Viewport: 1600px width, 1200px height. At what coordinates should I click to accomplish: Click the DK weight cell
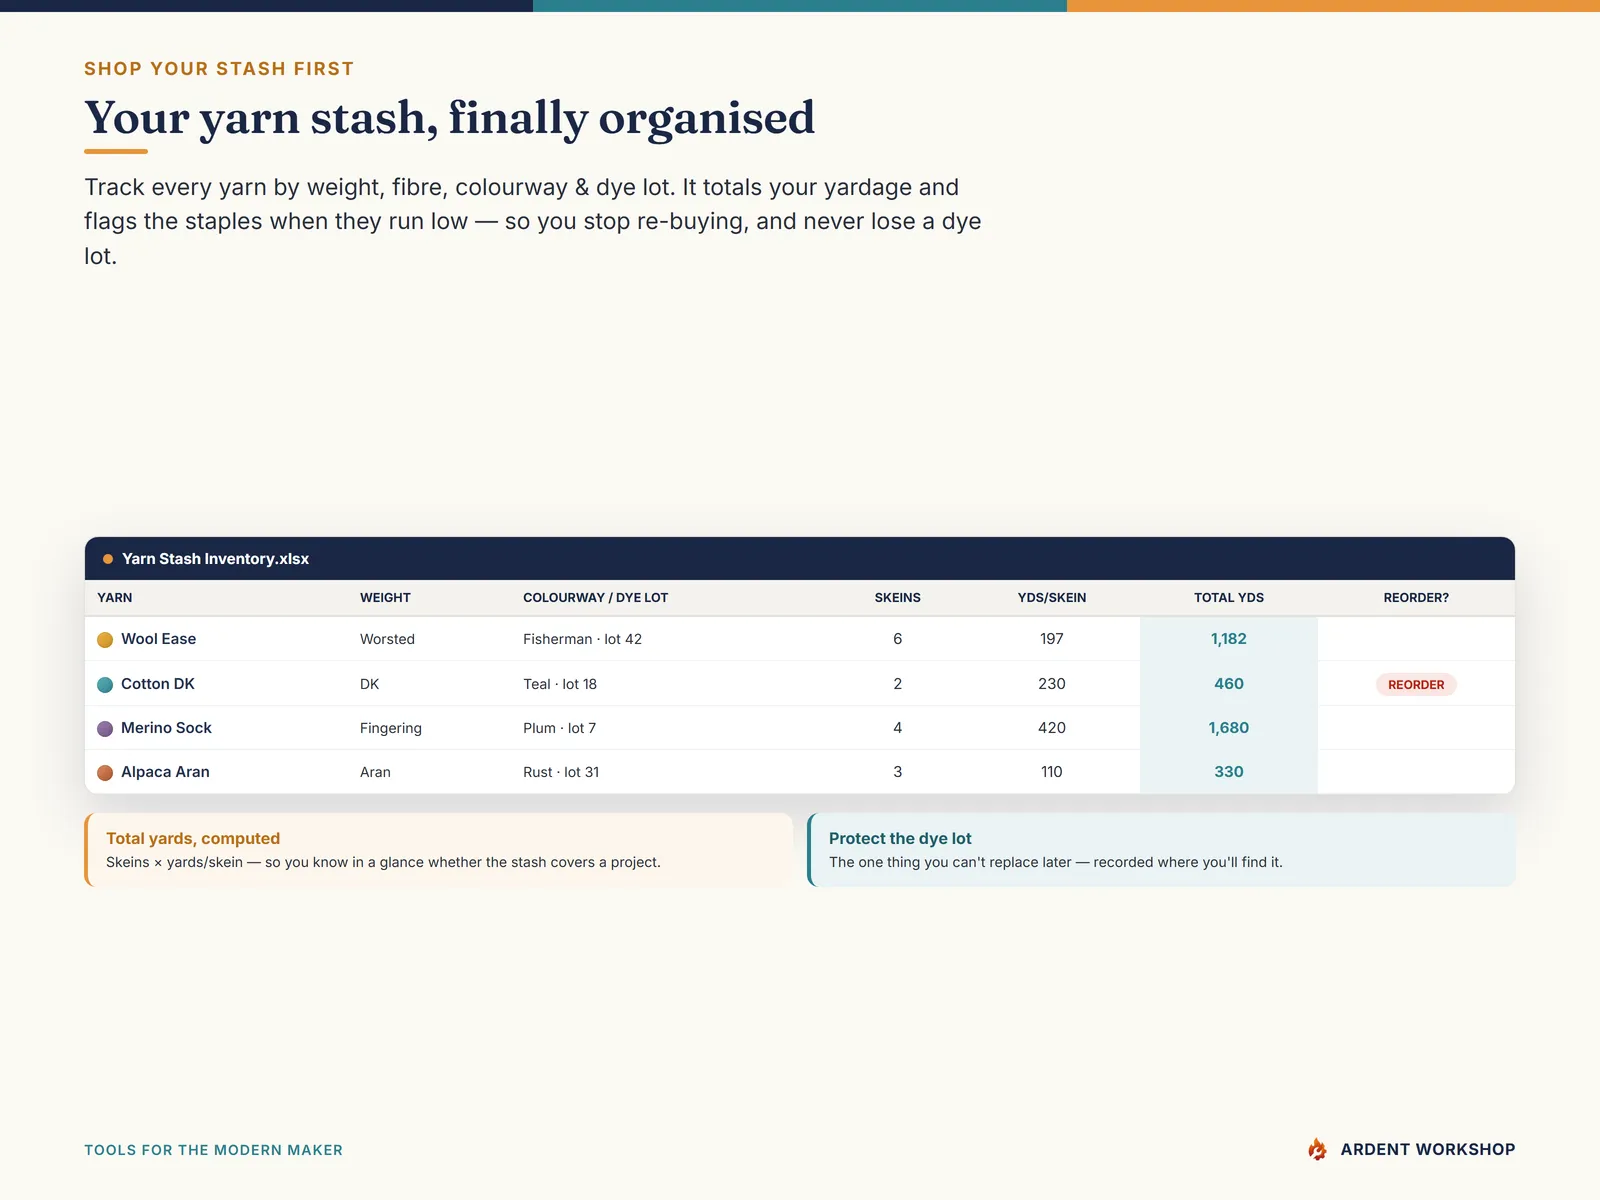click(370, 684)
